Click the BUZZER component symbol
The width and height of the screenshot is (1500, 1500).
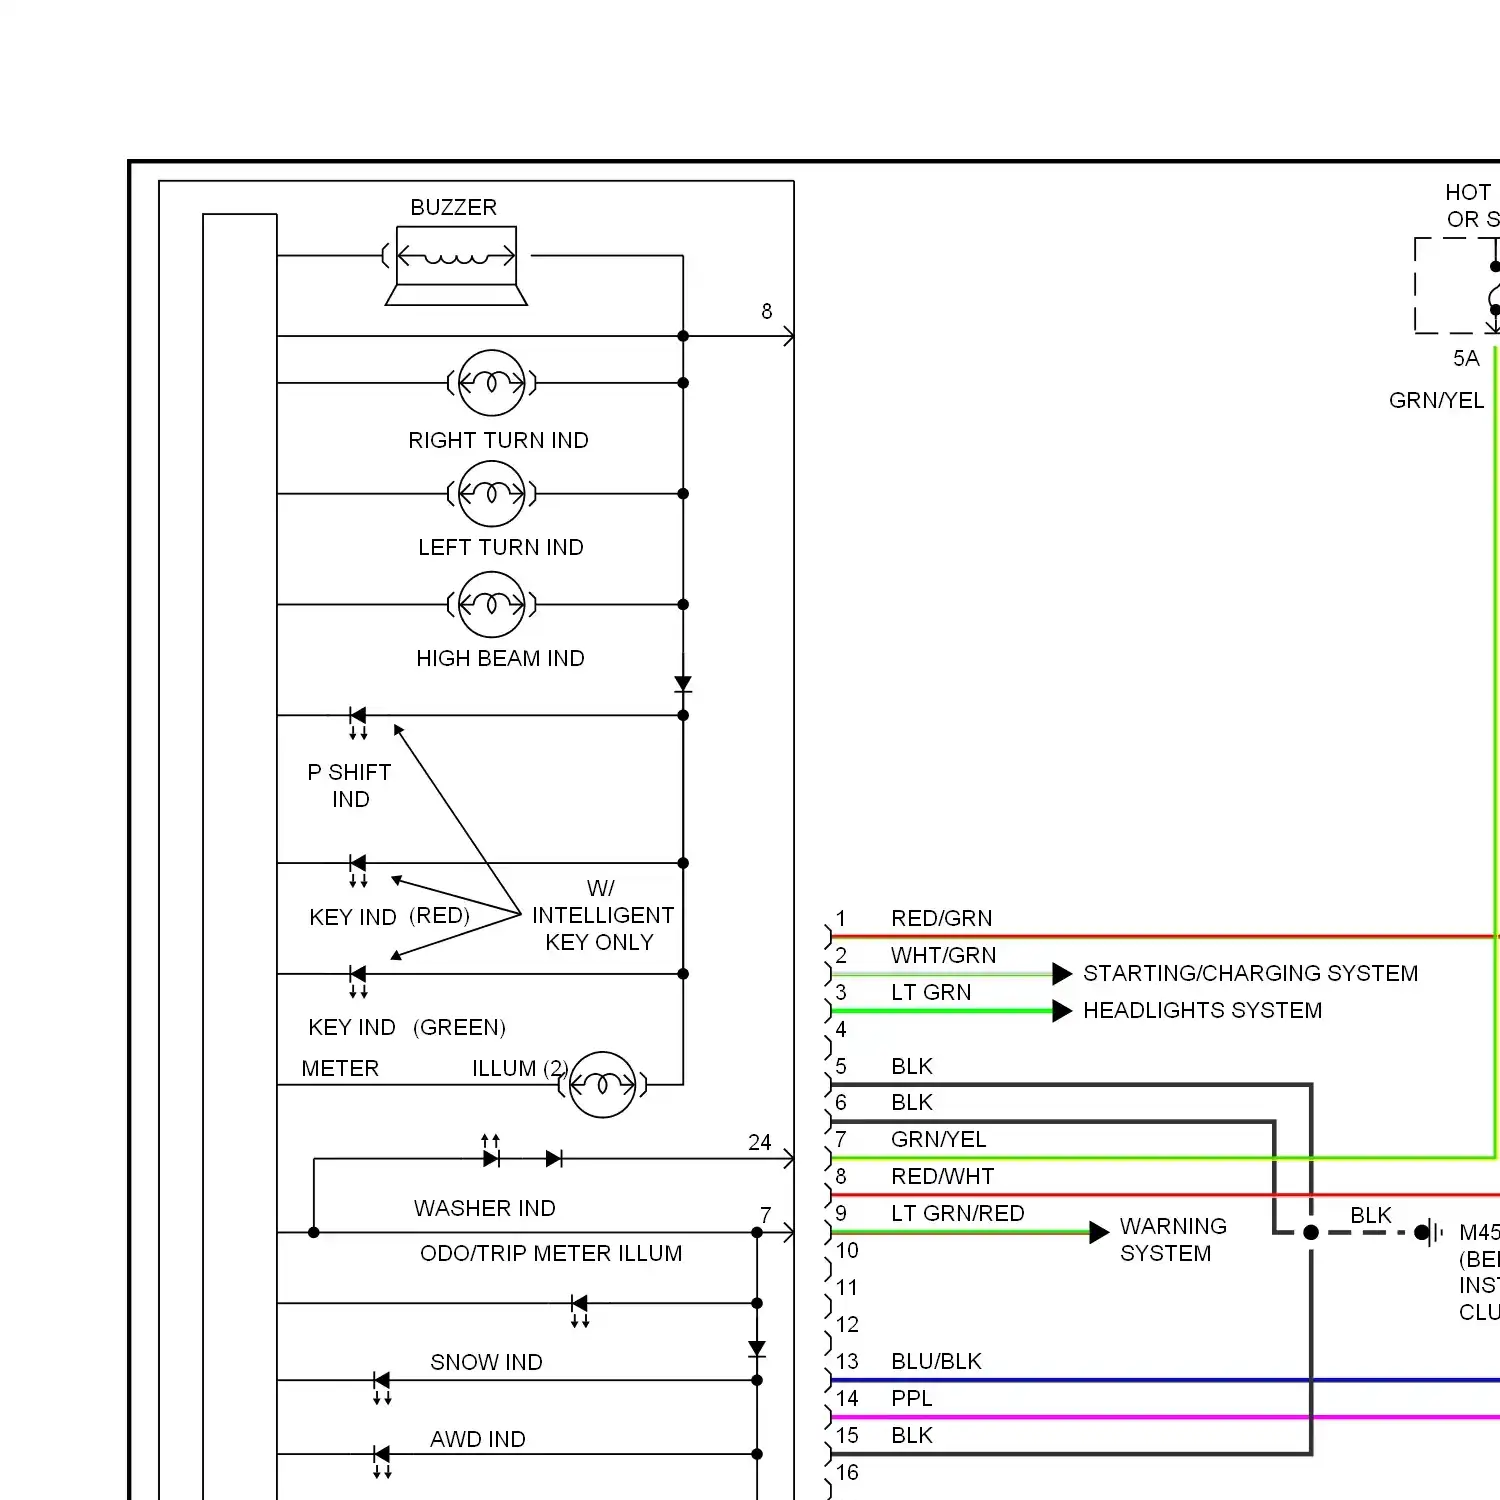pos(456,265)
